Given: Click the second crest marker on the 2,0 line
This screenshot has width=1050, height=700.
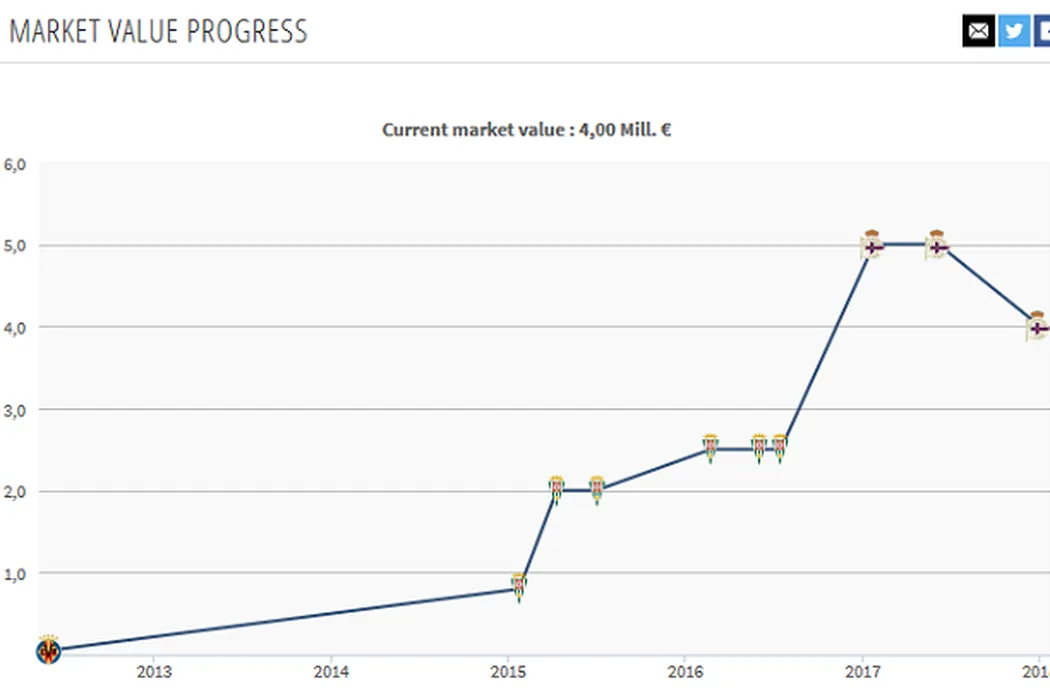Looking at the screenshot, I should point(597,490).
